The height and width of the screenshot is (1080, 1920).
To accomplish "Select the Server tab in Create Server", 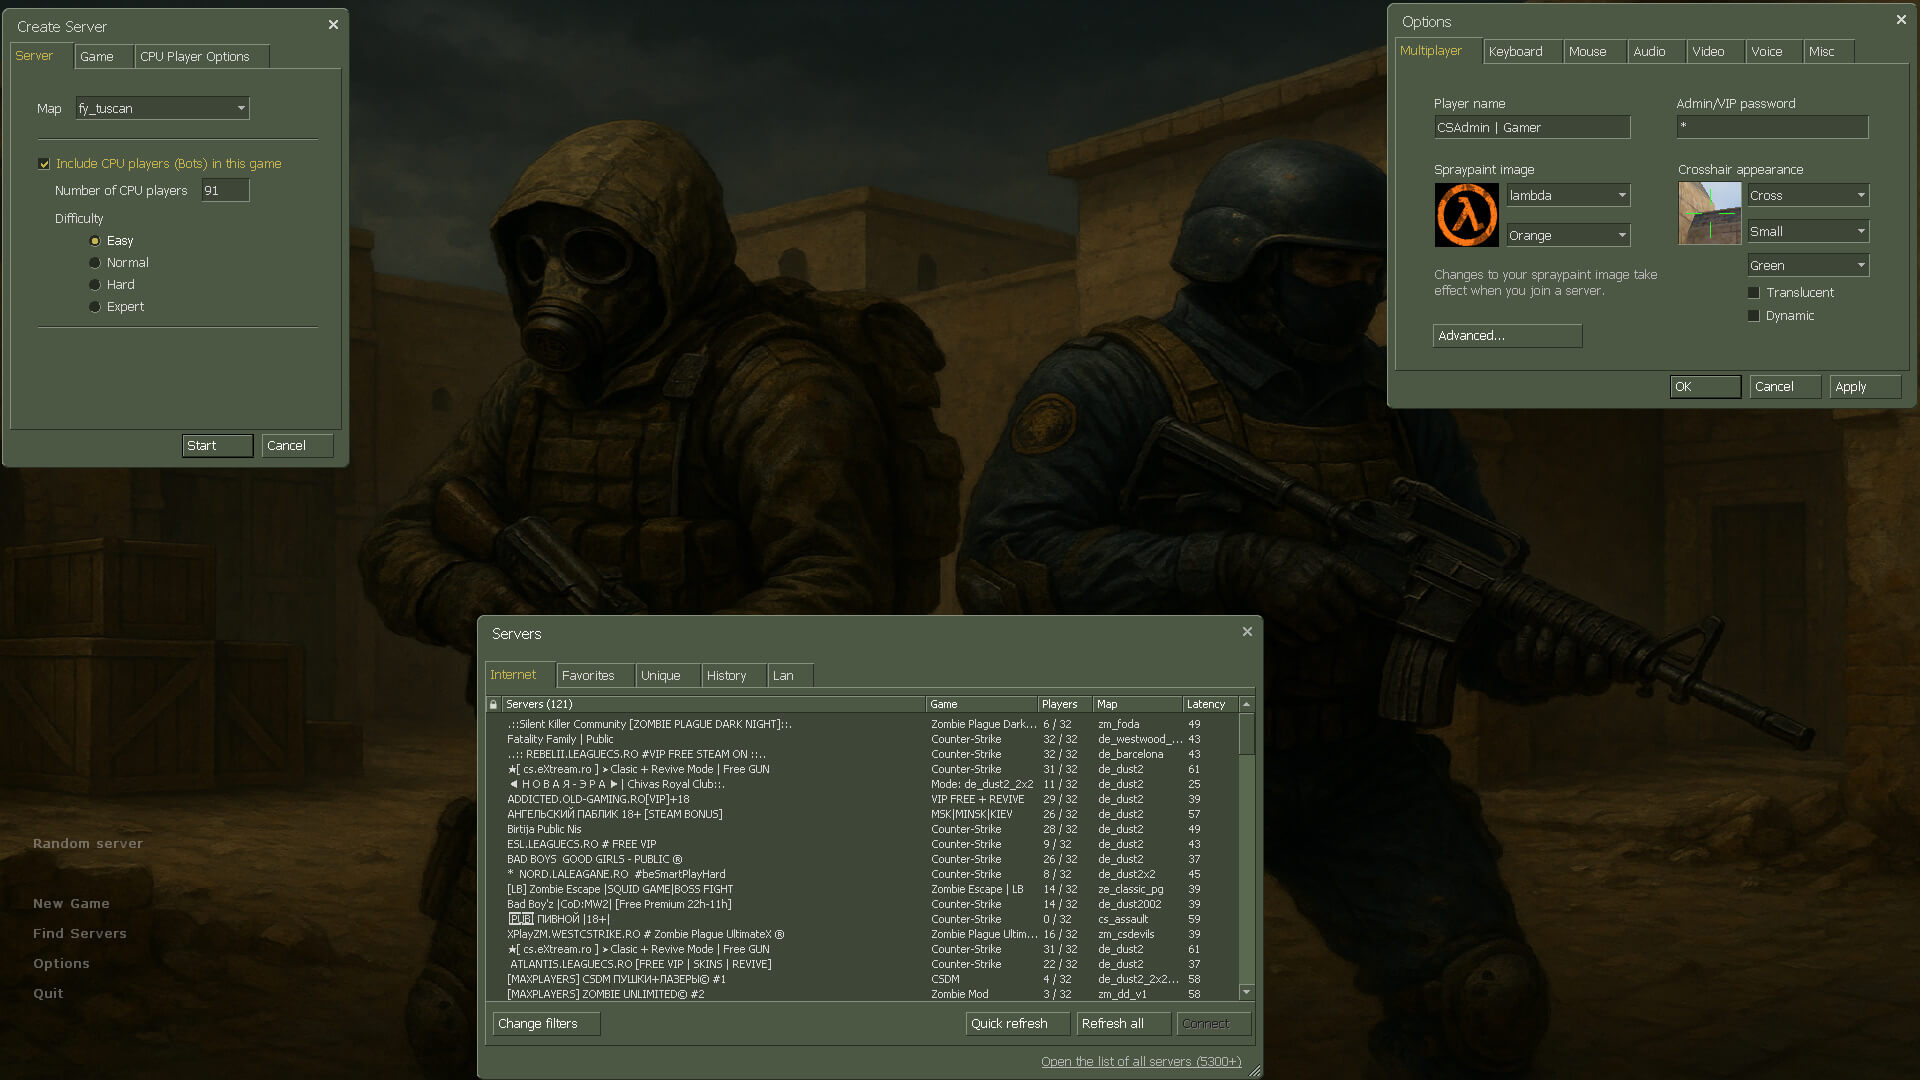I will 42,56.
